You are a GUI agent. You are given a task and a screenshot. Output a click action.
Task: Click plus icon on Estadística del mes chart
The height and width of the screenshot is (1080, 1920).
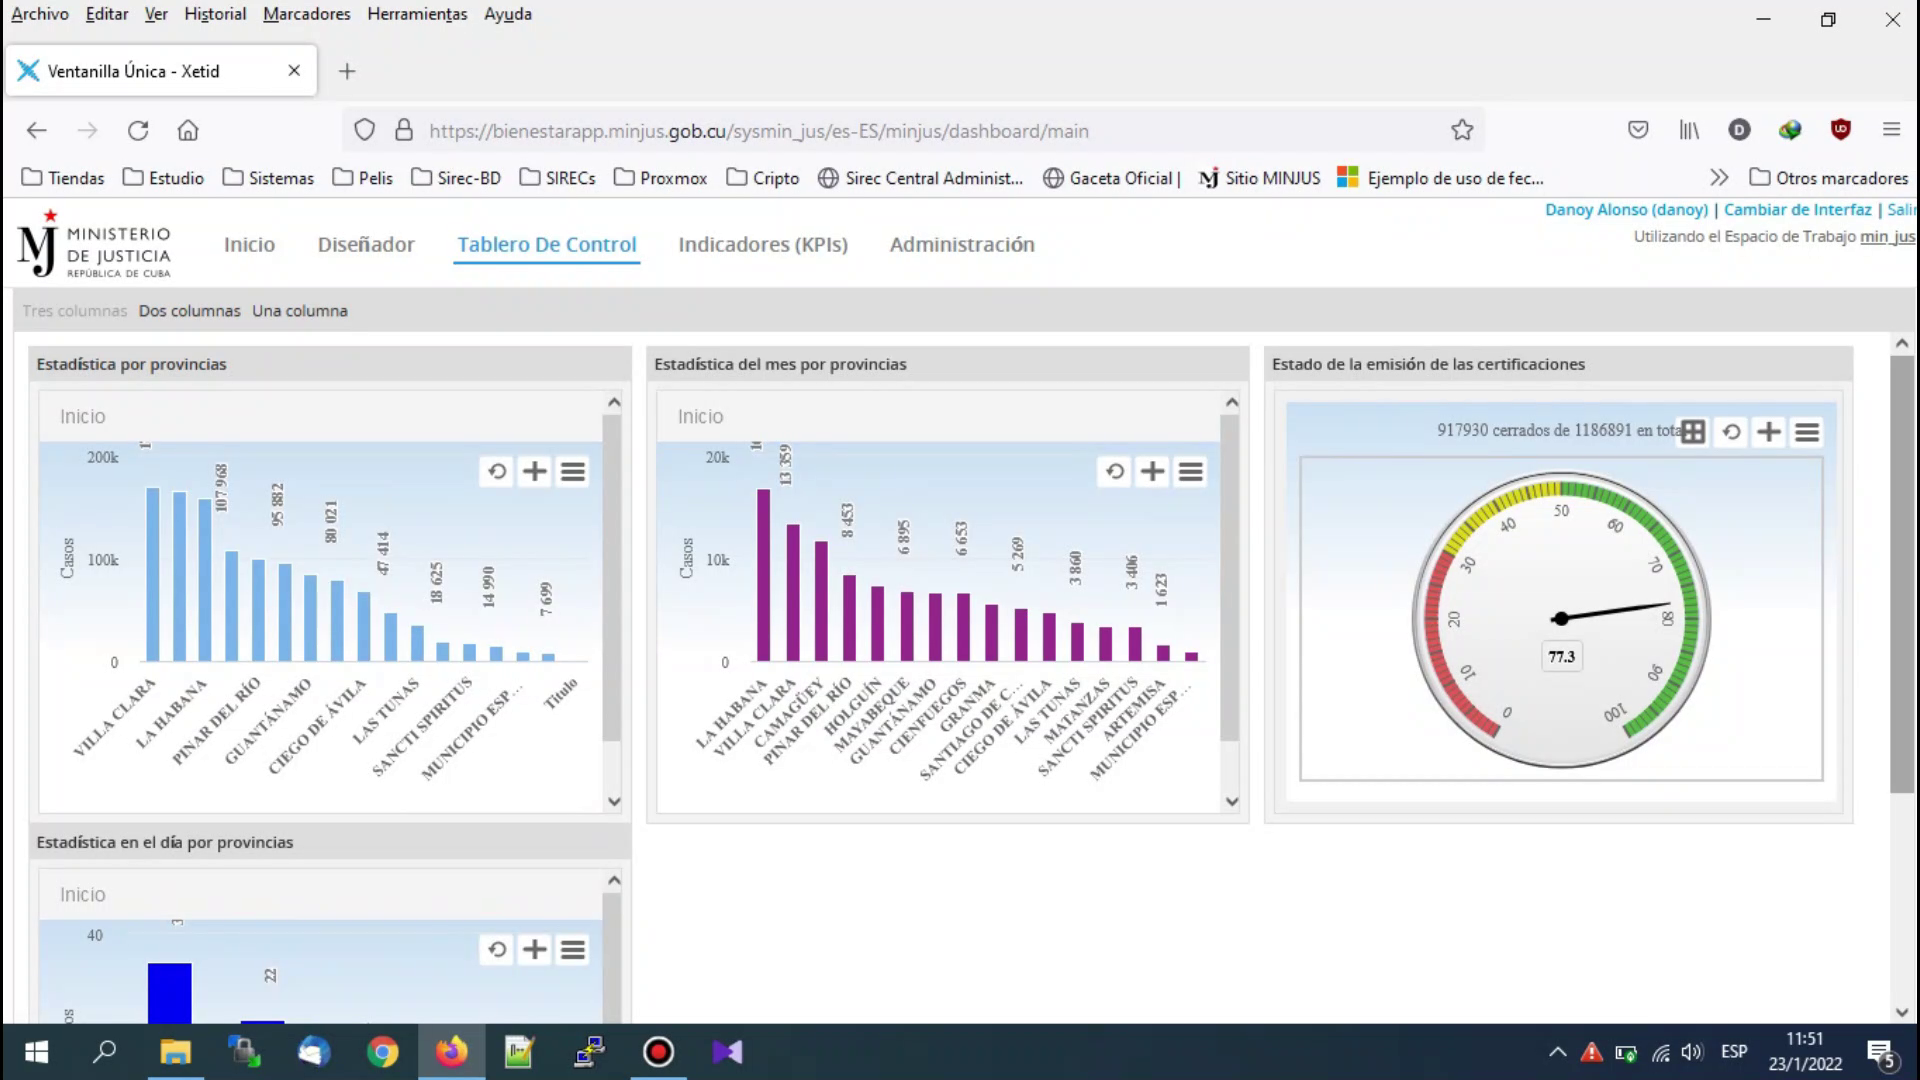pyautogui.click(x=1153, y=471)
